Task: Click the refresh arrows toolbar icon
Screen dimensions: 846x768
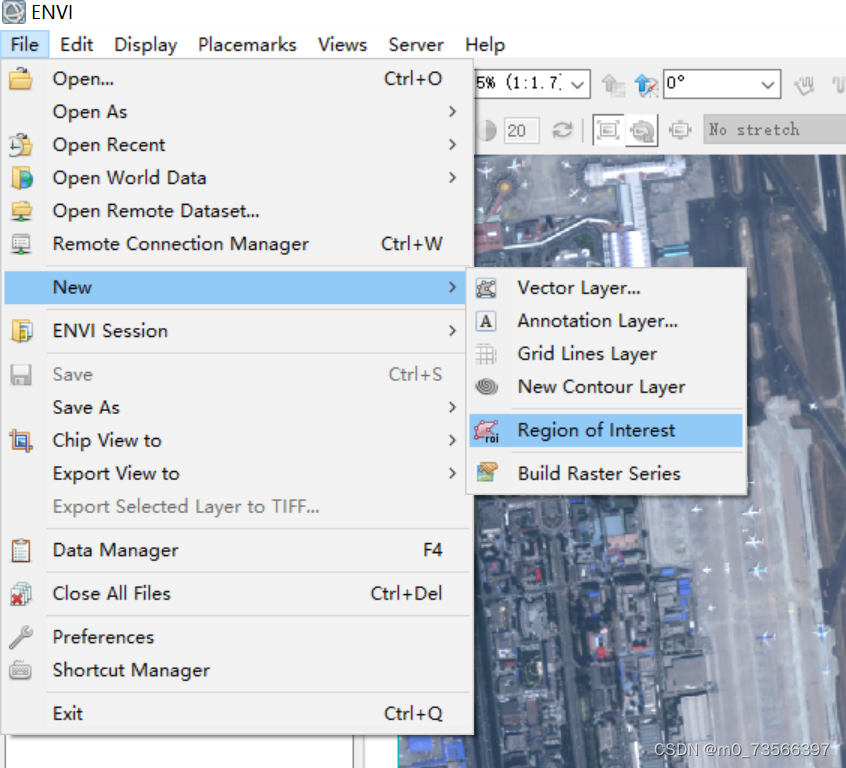Action: [562, 130]
